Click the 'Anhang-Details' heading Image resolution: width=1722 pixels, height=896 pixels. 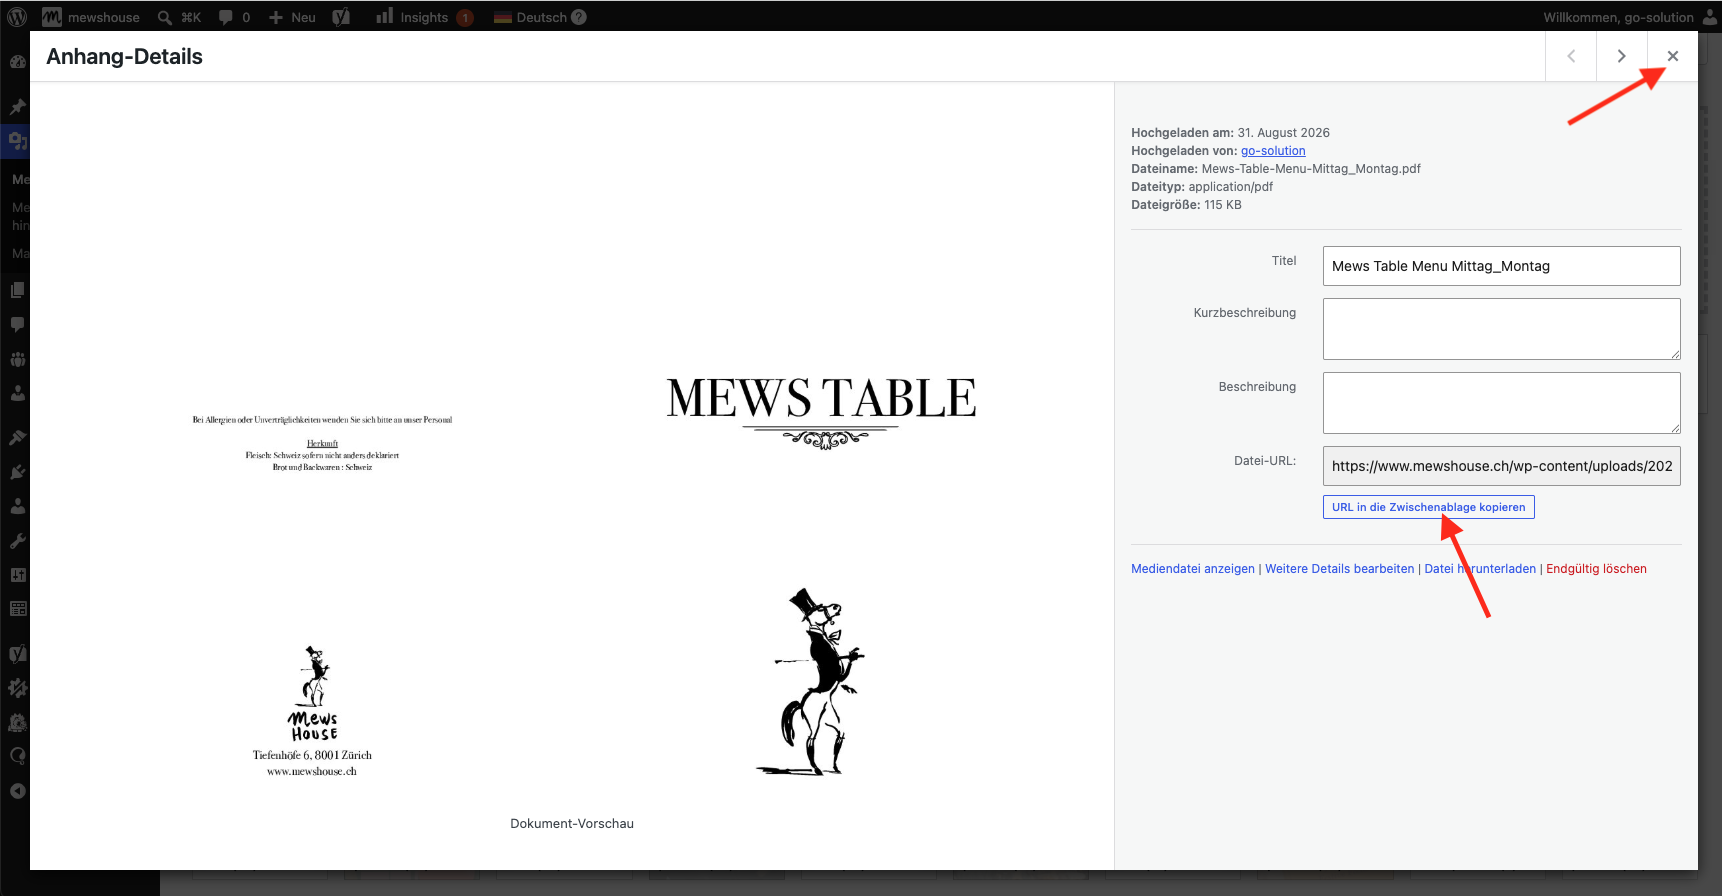coord(124,56)
